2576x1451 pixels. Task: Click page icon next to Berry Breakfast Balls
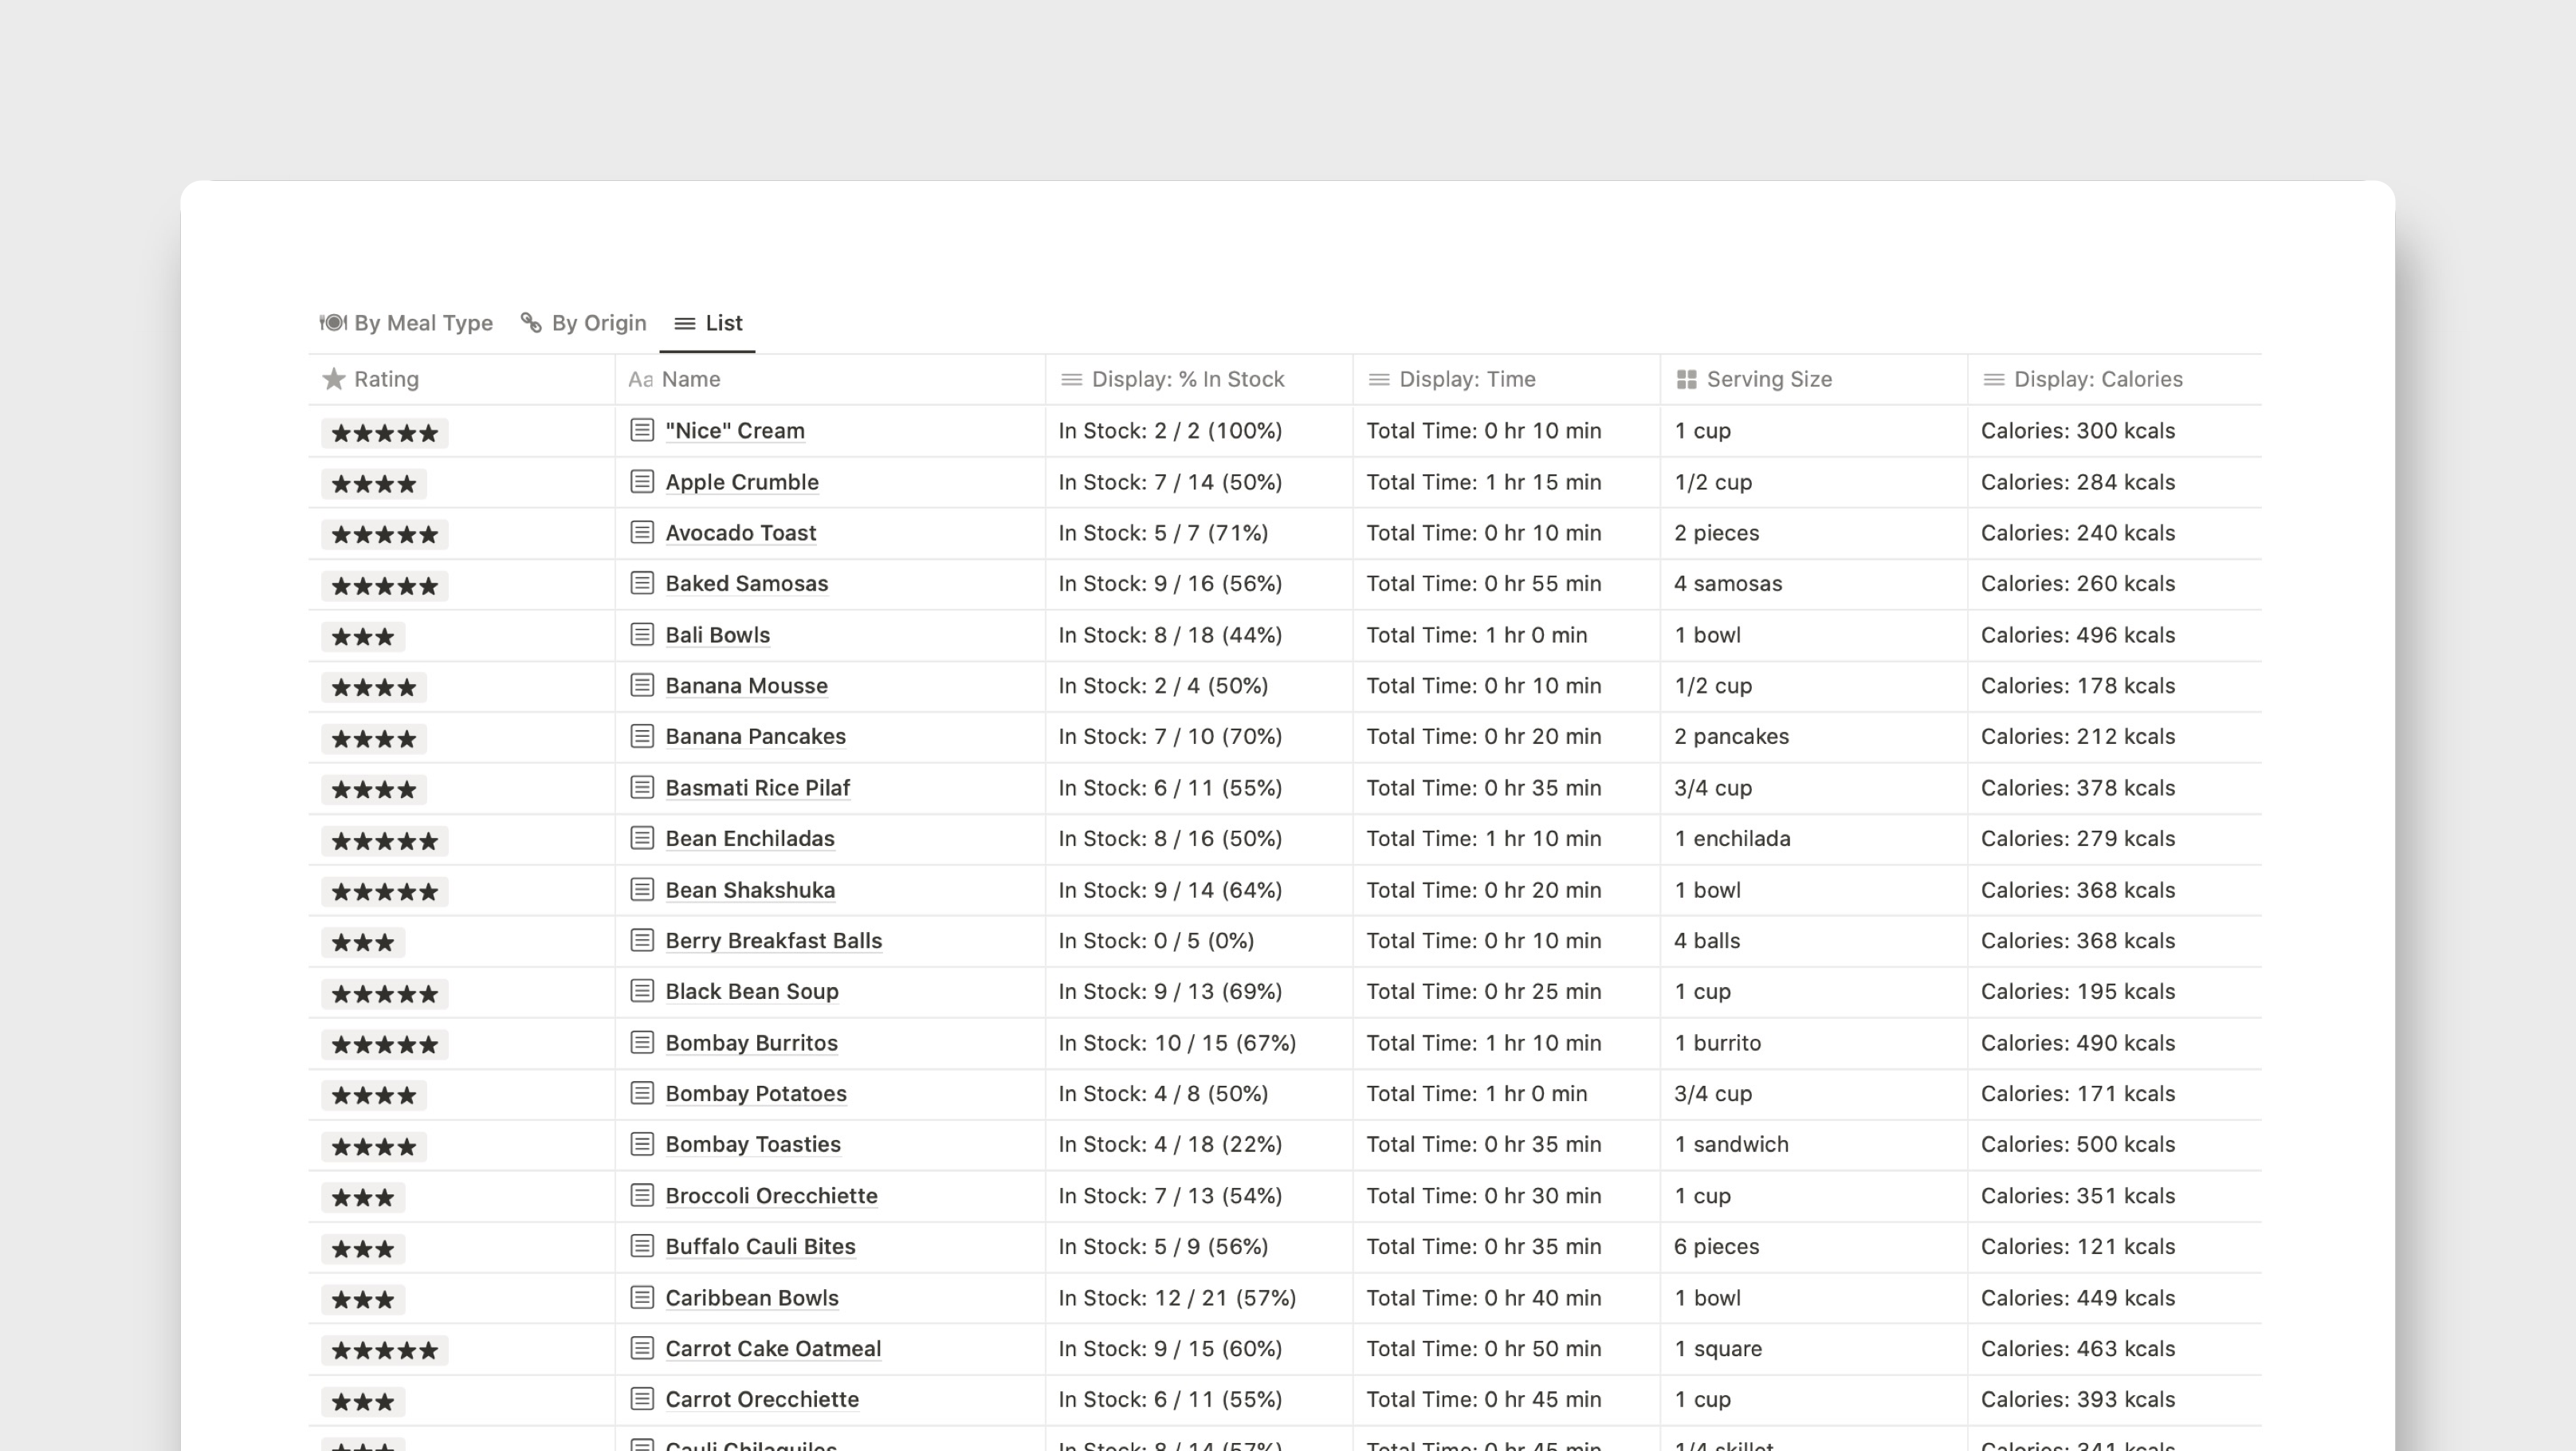tap(642, 940)
